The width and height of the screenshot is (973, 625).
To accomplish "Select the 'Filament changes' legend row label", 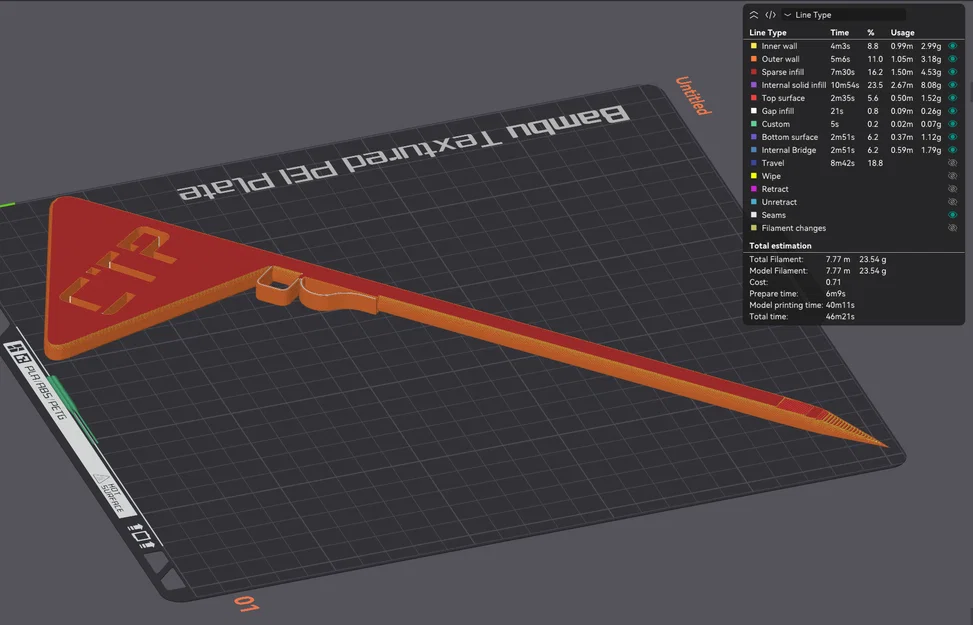I will [x=794, y=228].
